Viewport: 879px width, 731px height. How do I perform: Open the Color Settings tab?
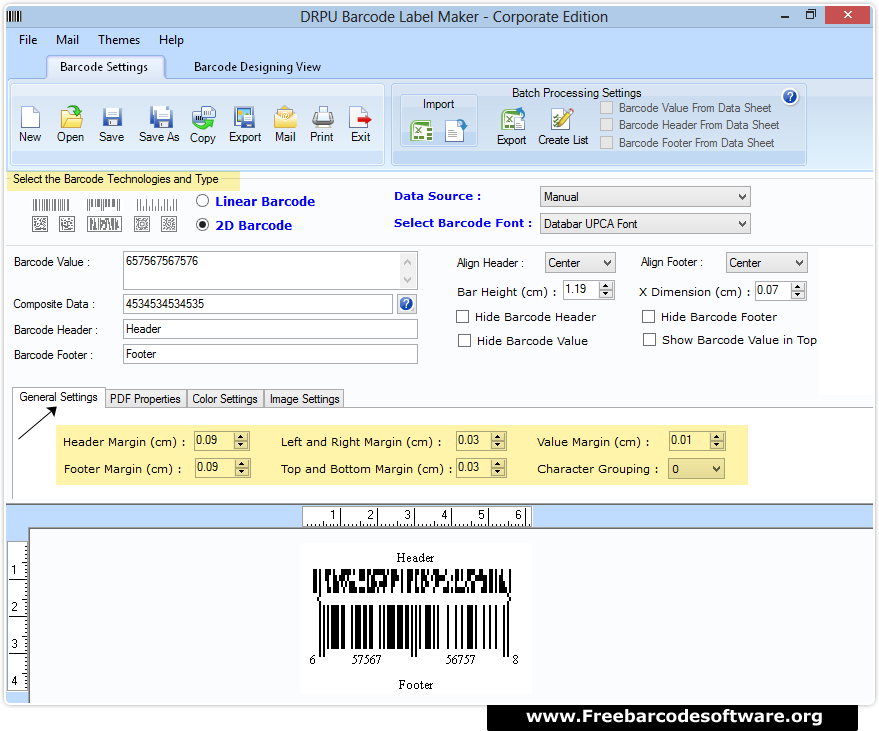point(225,399)
